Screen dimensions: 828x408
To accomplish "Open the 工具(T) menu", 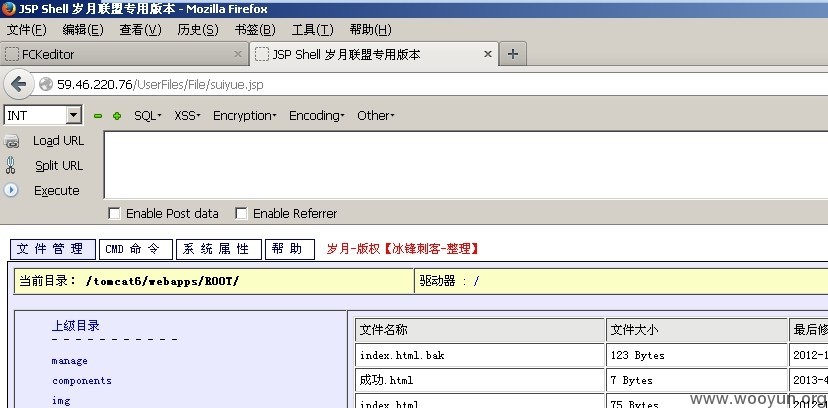I will (313, 30).
